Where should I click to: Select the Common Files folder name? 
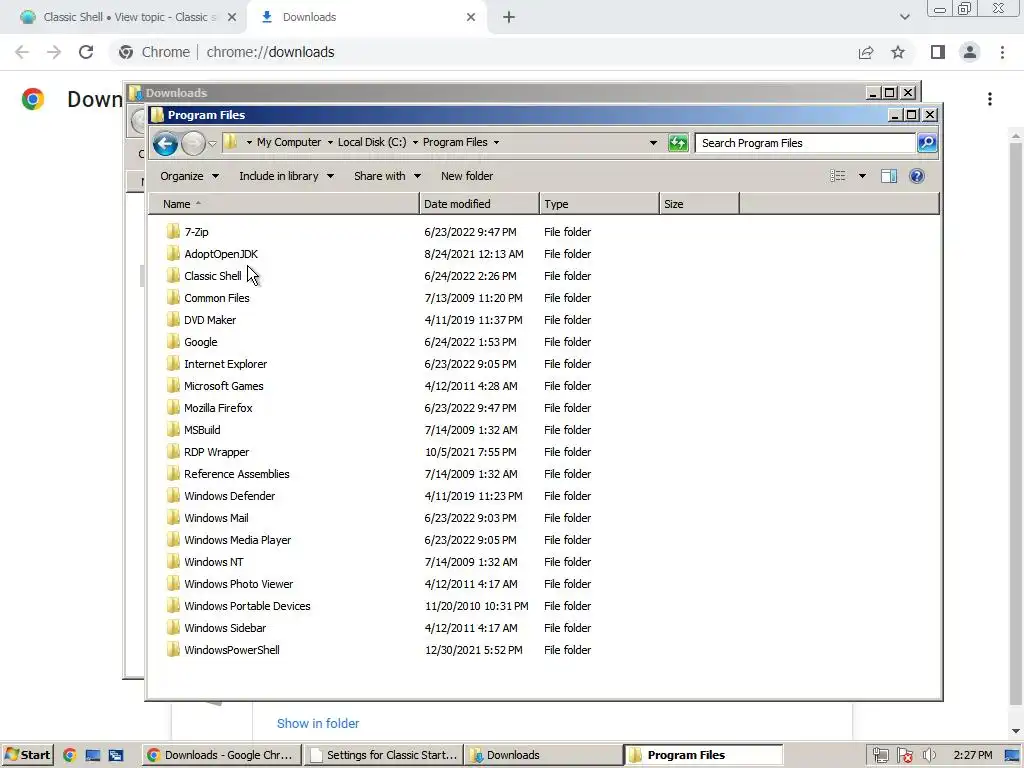pyautogui.click(x=217, y=298)
